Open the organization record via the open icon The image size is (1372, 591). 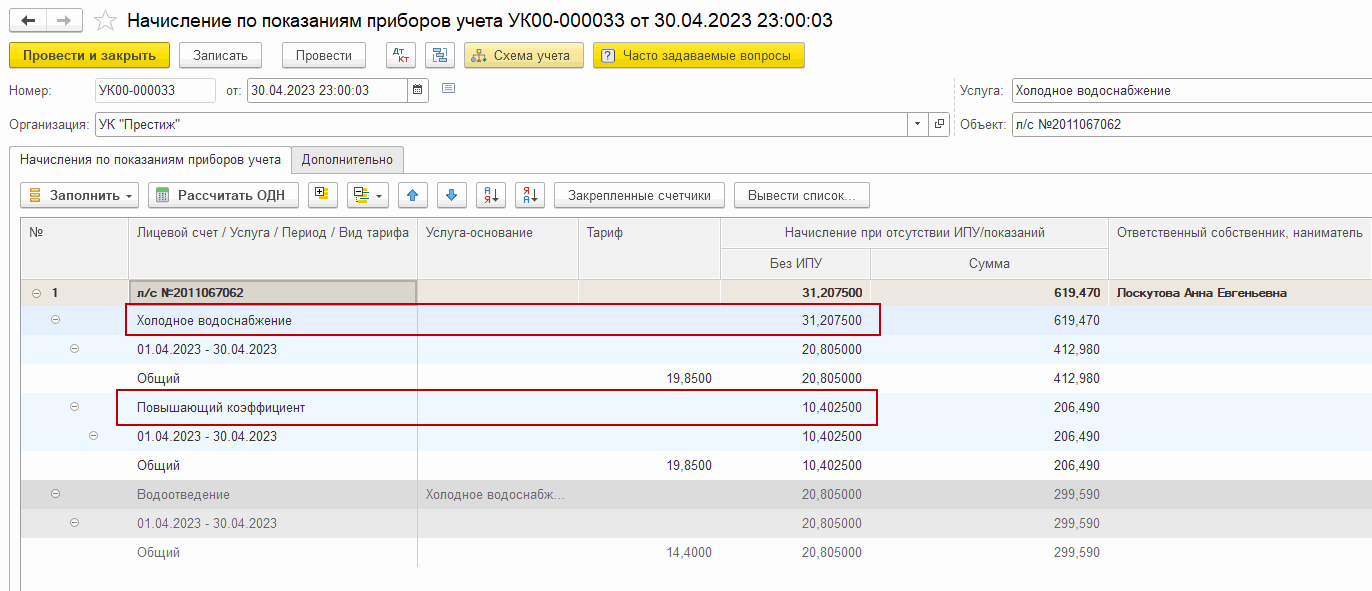tap(939, 125)
